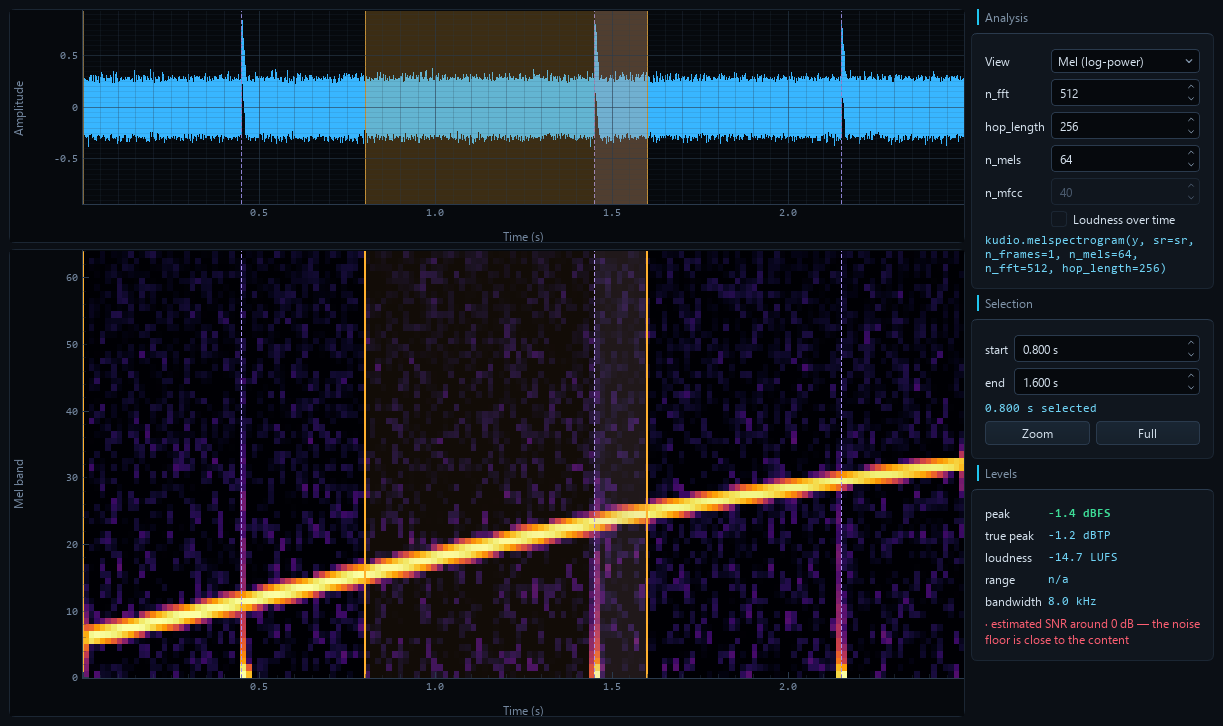
Task: Open the View dropdown showing Mel (log-power)
Action: click(1125, 61)
